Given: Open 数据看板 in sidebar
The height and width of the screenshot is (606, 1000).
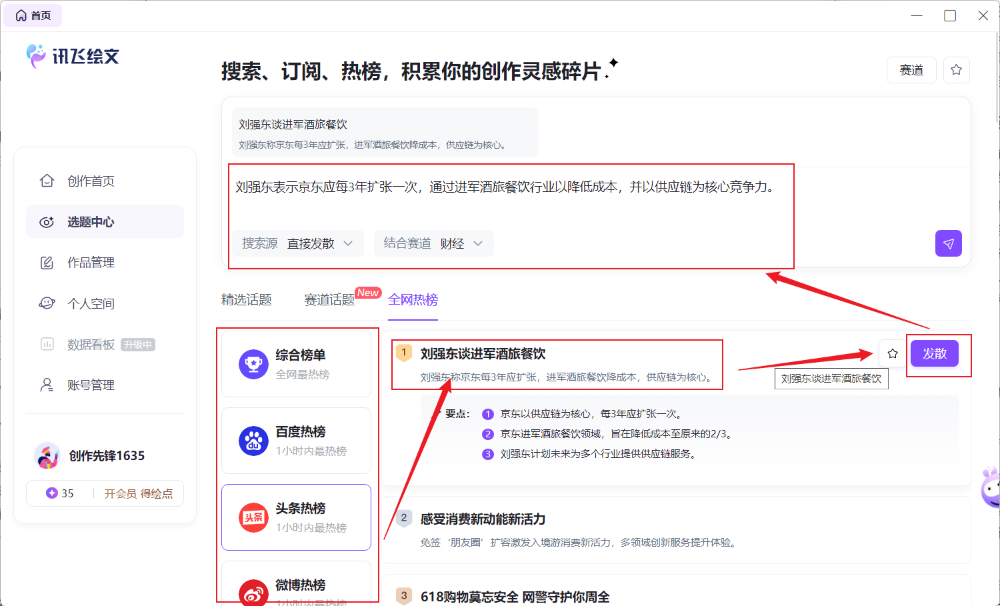Looking at the screenshot, I should 91,344.
